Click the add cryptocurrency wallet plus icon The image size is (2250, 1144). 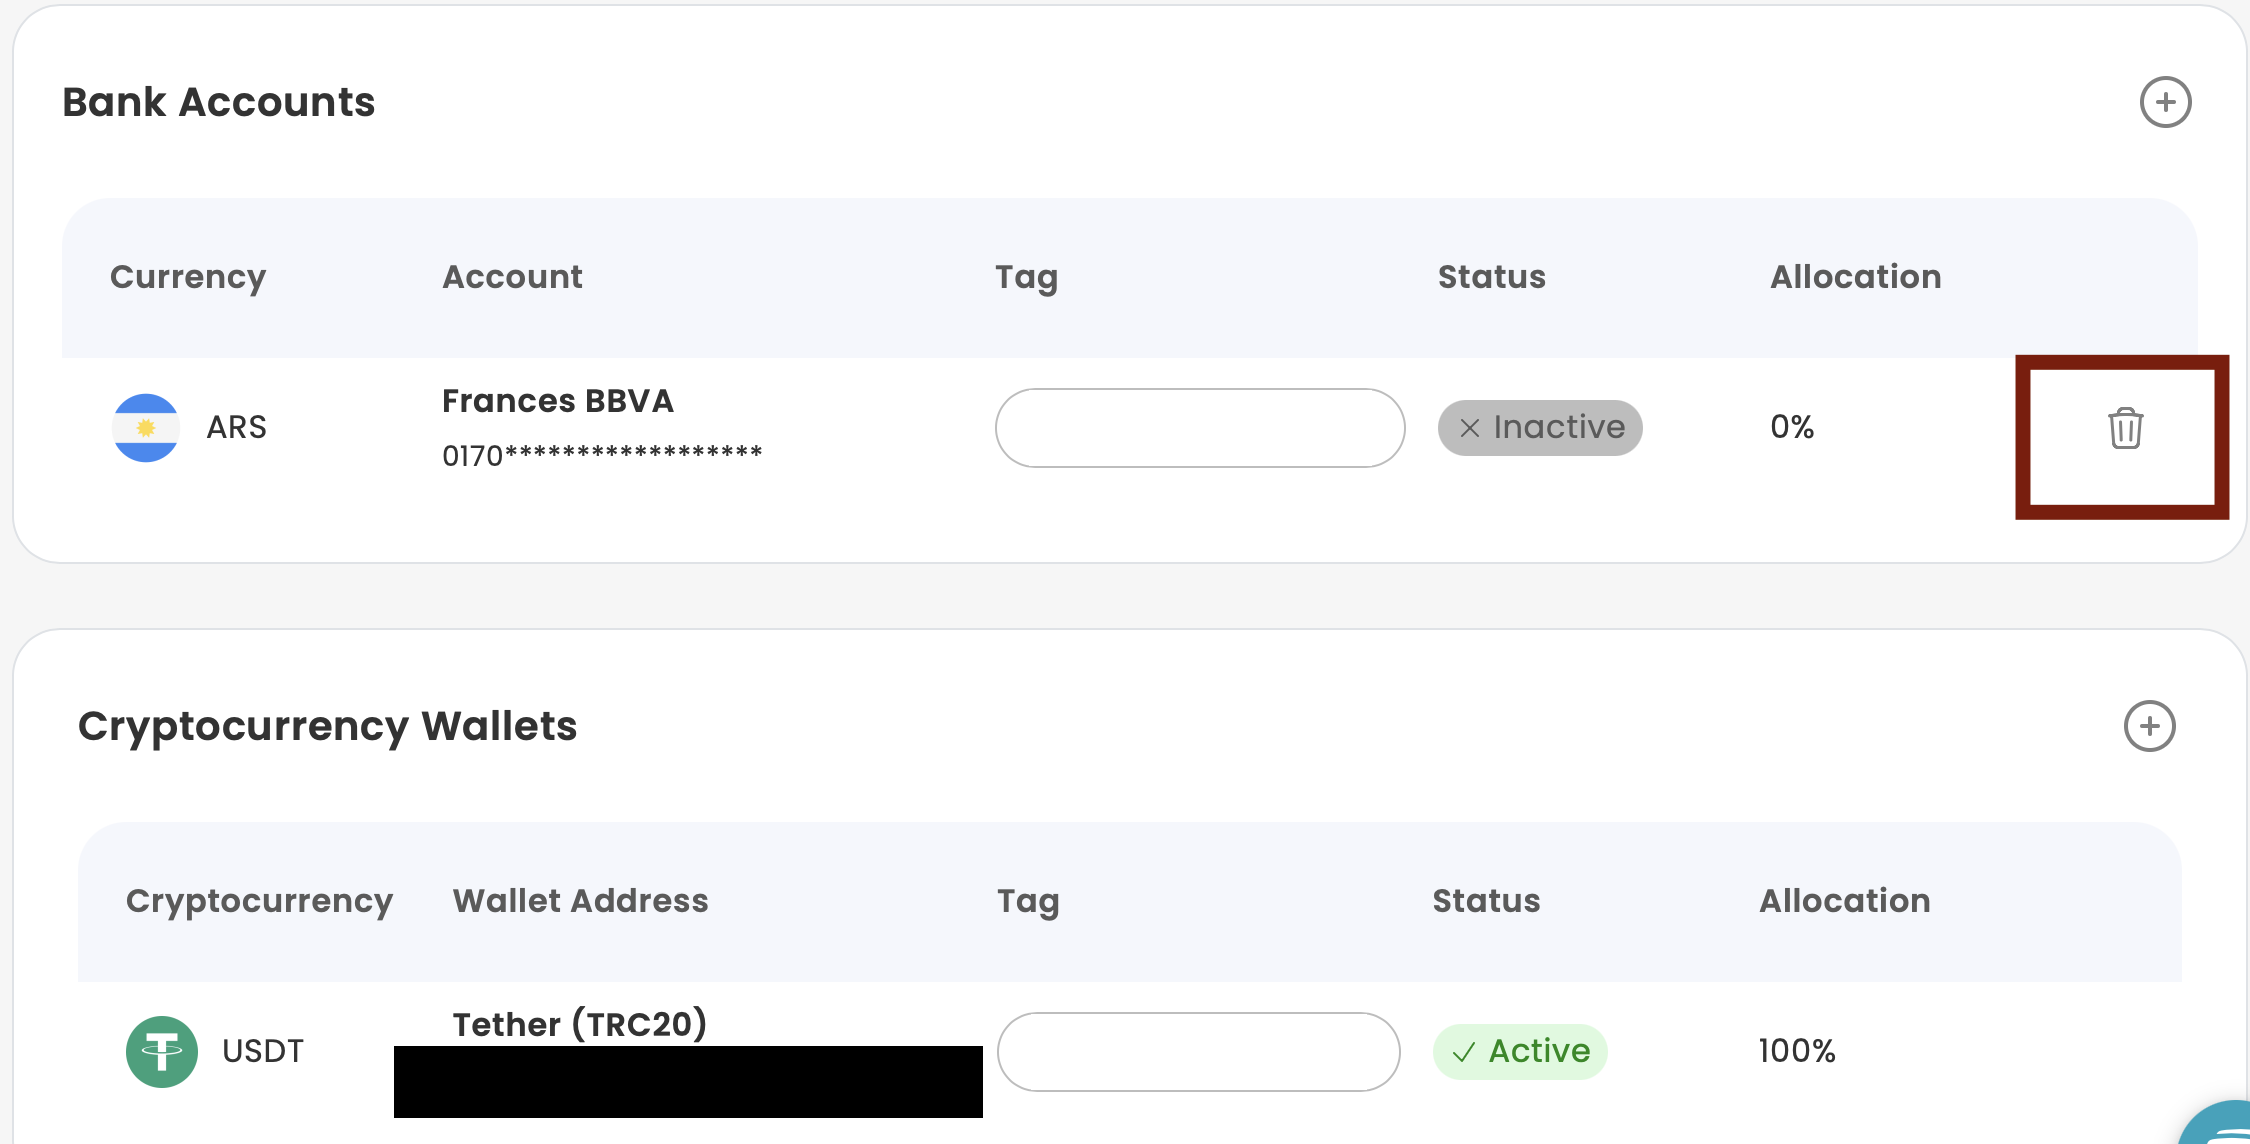coord(2149,726)
